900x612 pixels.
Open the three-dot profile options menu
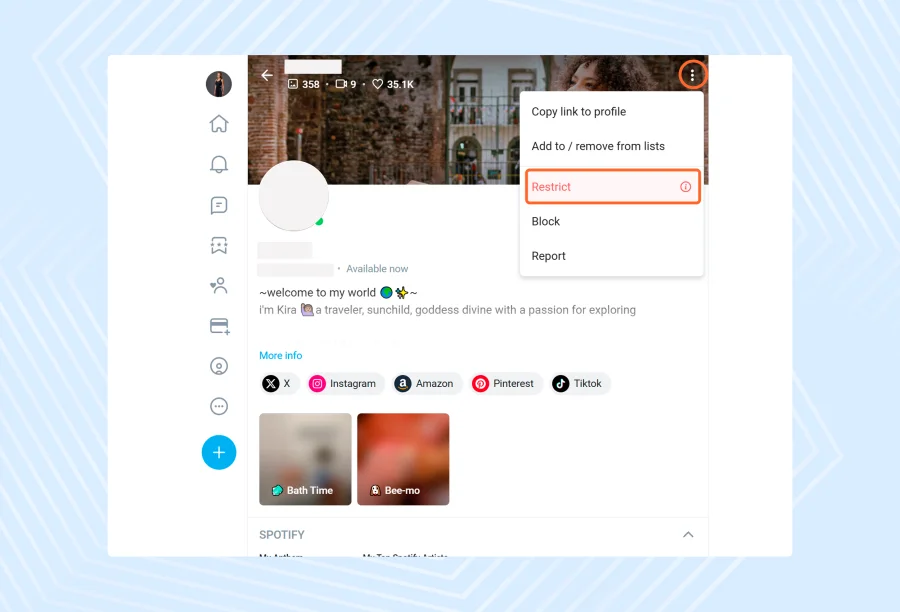pos(692,75)
